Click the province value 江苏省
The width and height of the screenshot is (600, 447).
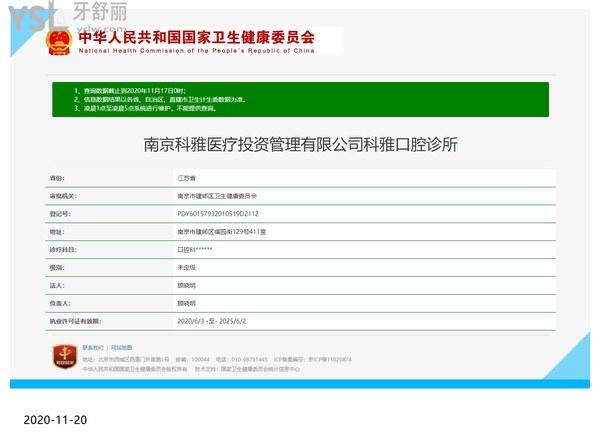click(186, 178)
